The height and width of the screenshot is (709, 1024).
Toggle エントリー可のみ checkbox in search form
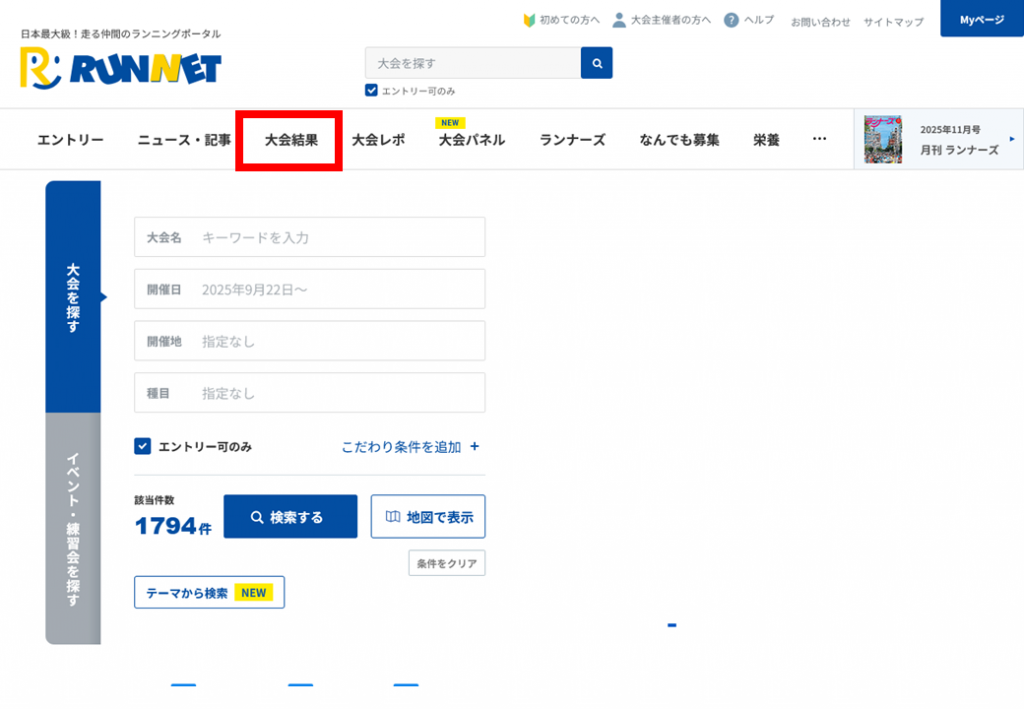point(143,446)
